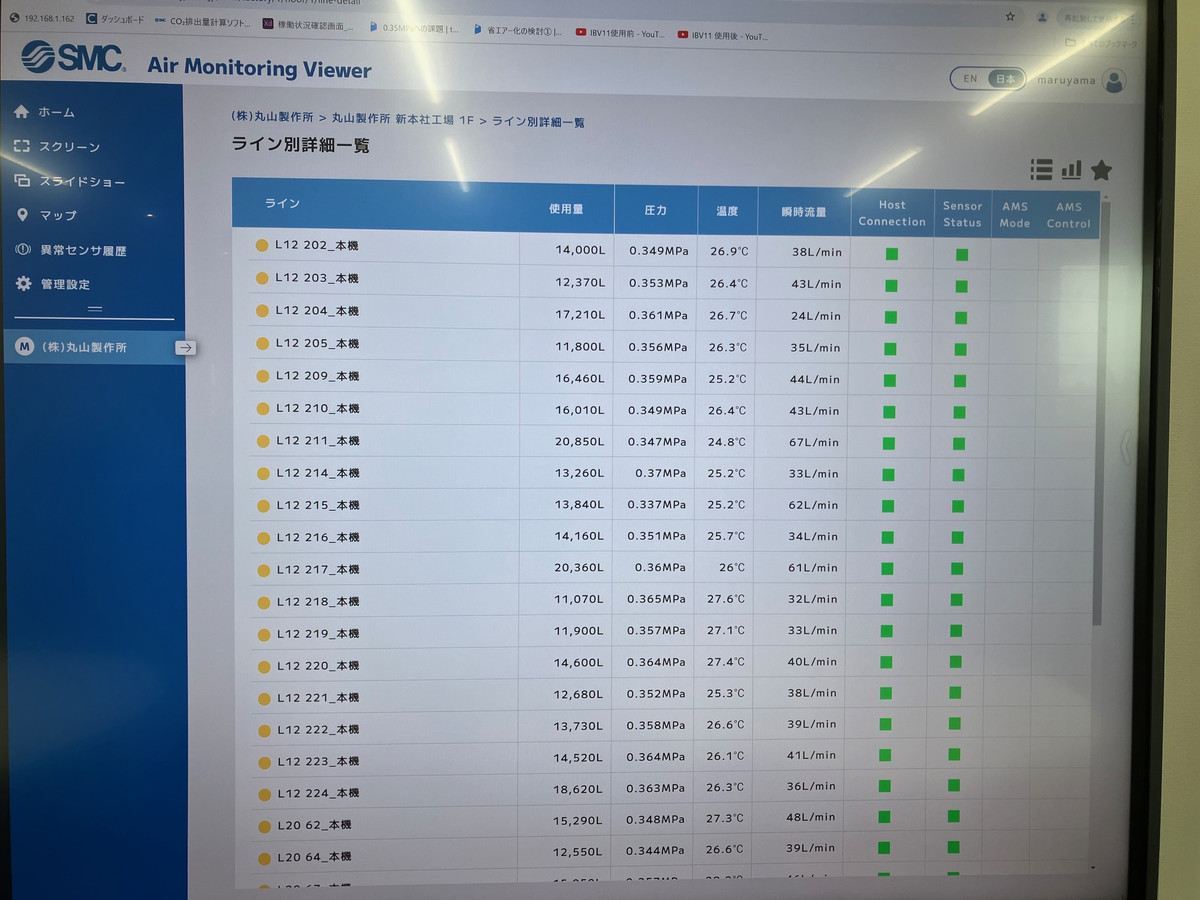Sort by the 瞬時流量 column header

[804, 212]
